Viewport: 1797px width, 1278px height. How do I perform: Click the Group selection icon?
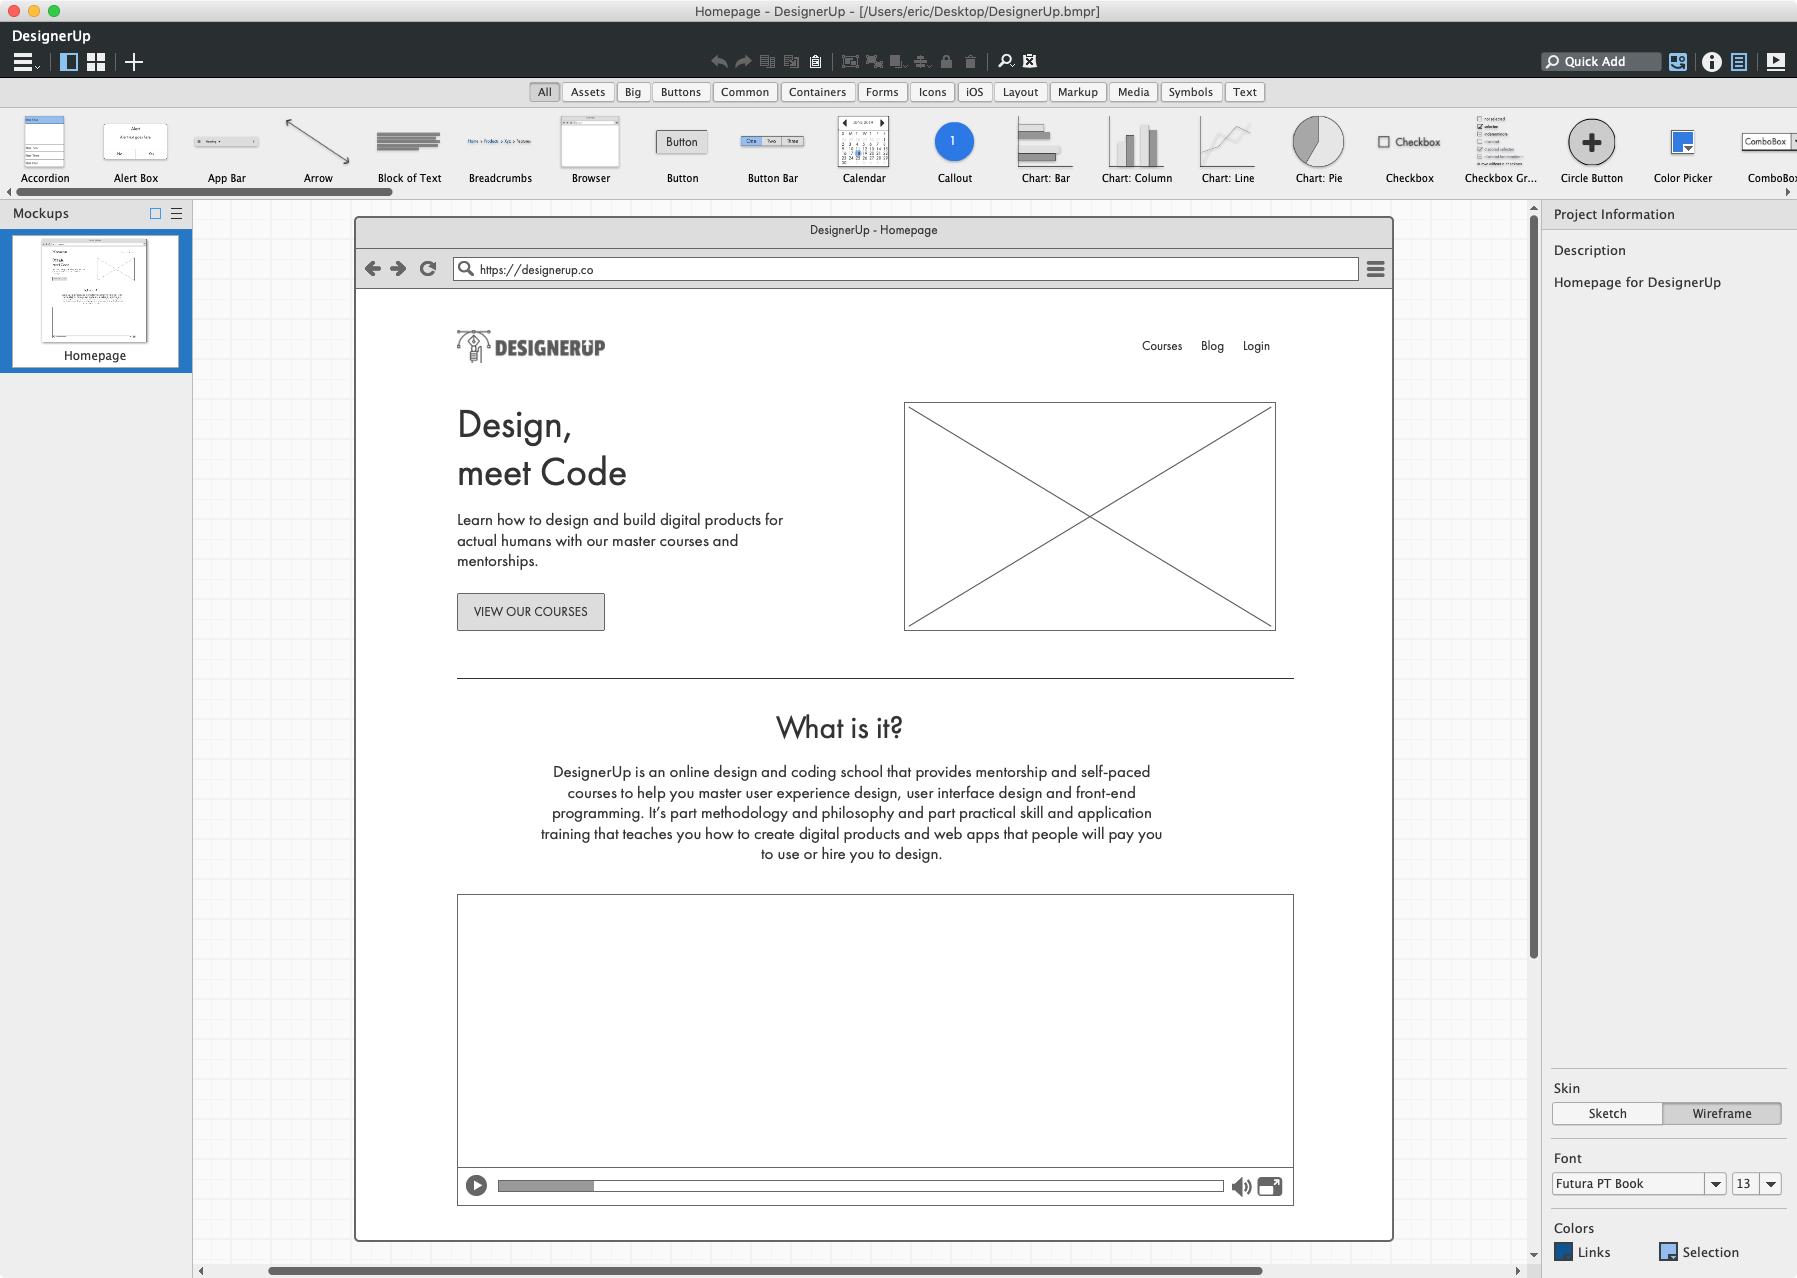point(850,62)
